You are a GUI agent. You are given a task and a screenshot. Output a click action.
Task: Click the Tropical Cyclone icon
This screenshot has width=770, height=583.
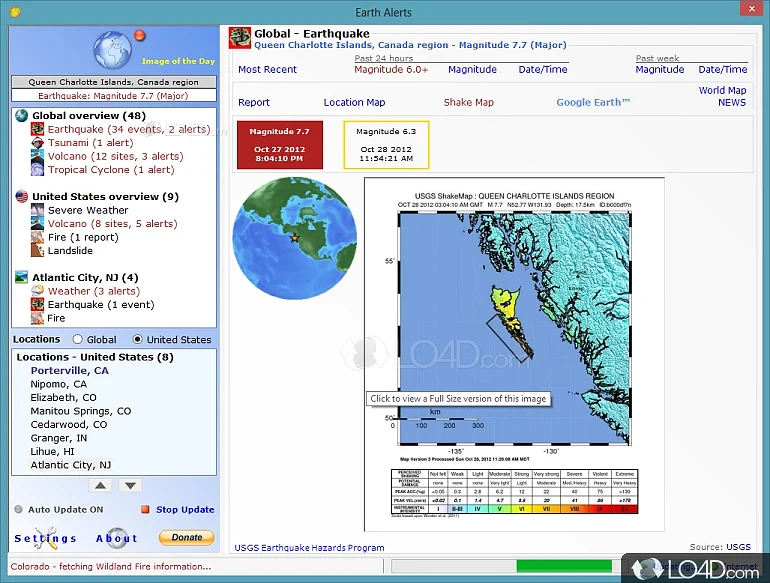37,169
